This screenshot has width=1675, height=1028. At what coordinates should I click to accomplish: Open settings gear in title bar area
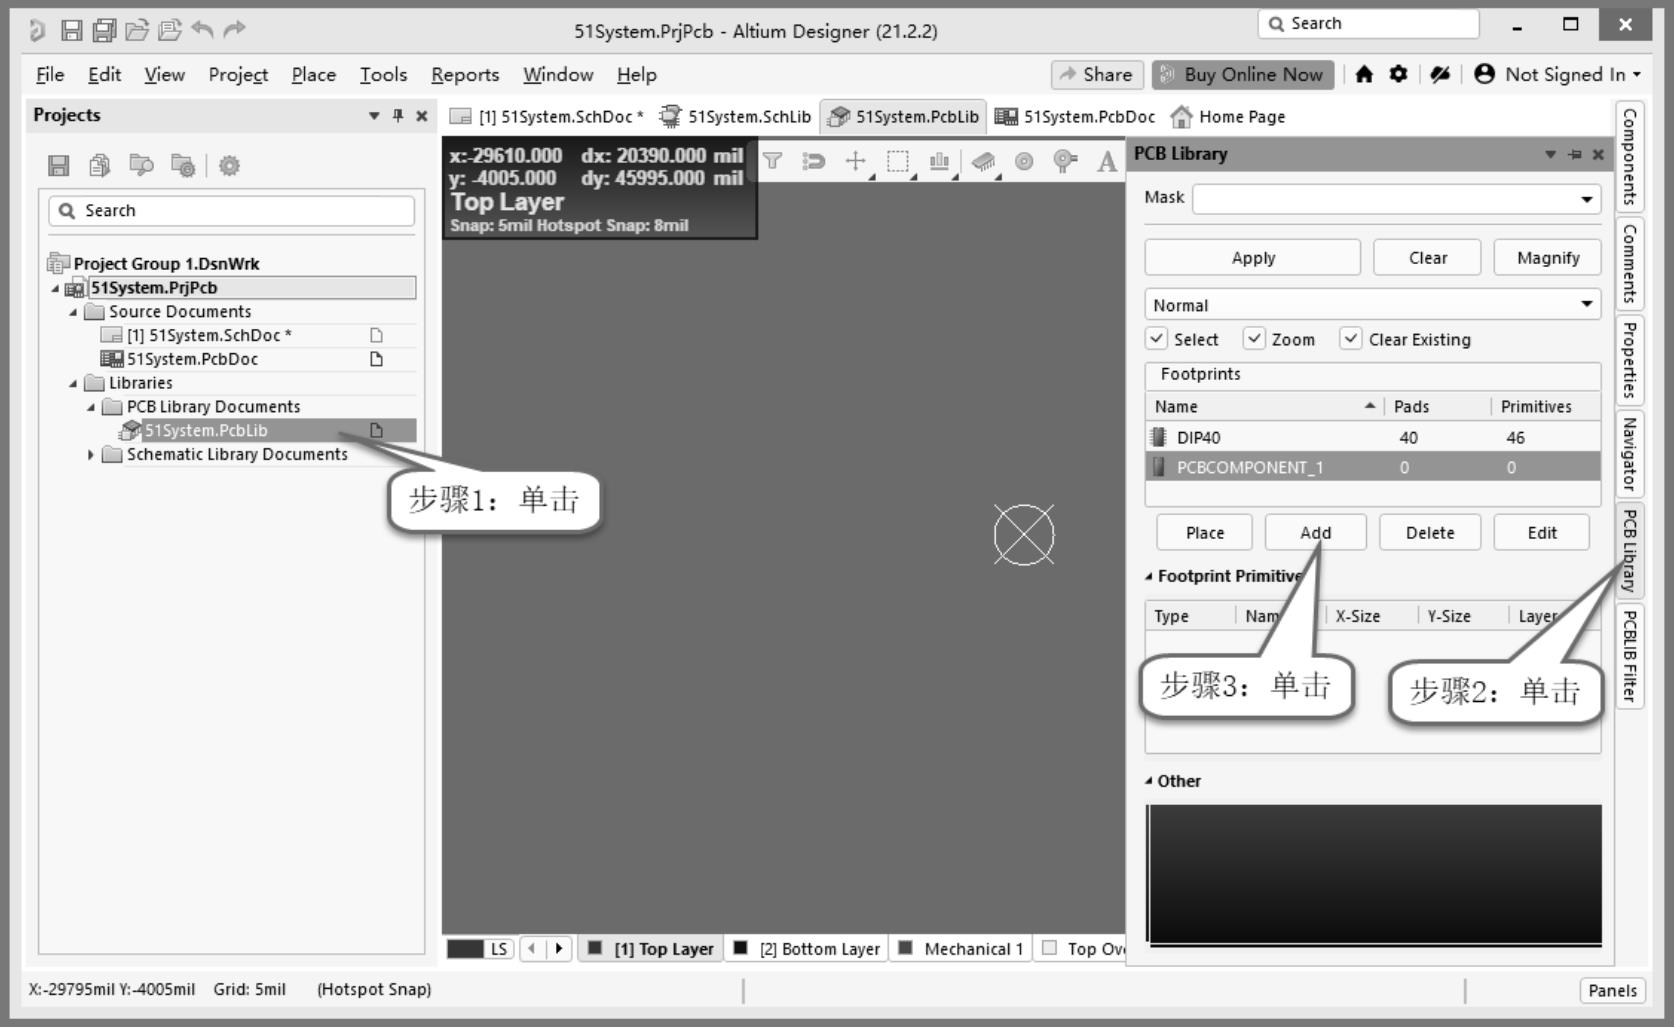pyautogui.click(x=1399, y=74)
